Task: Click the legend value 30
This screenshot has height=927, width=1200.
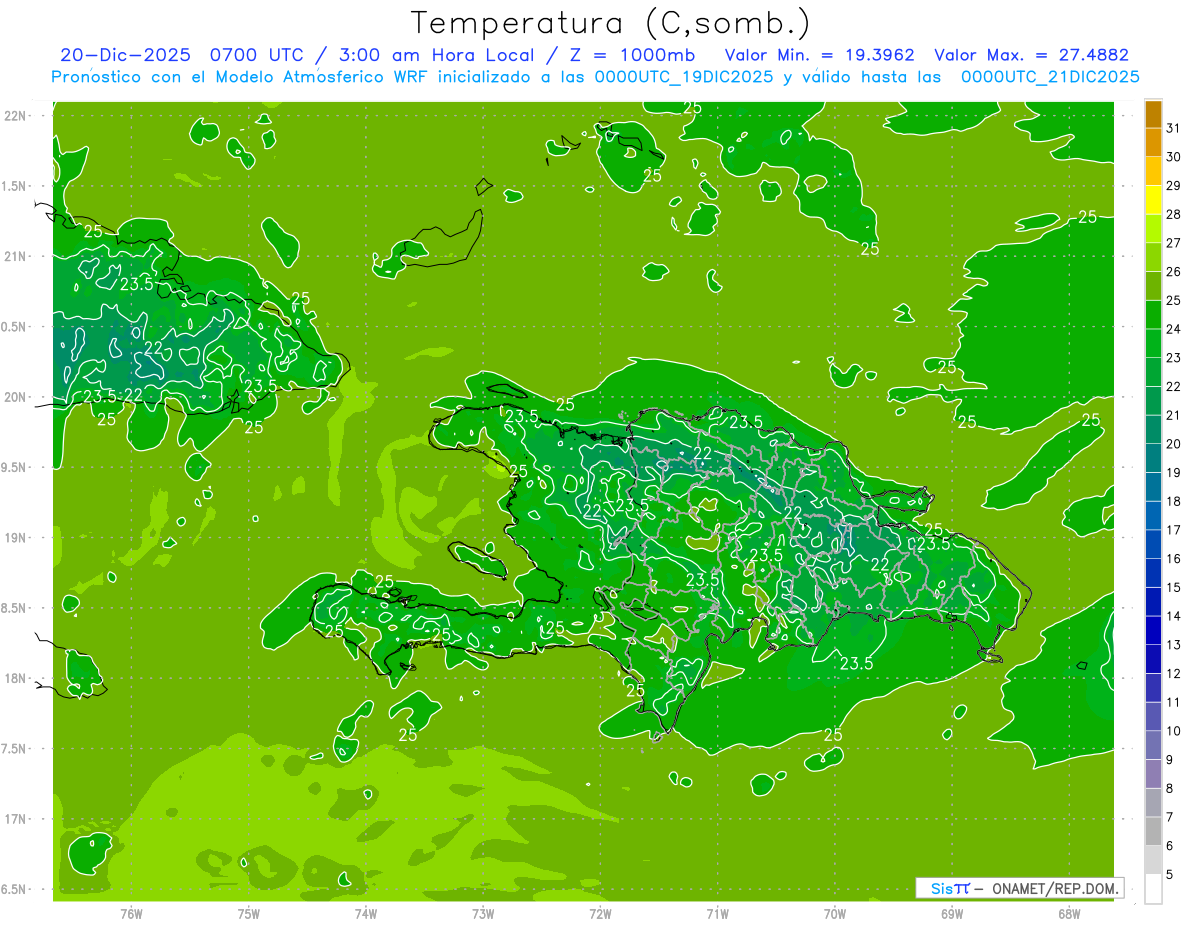Action: [x=1173, y=157]
